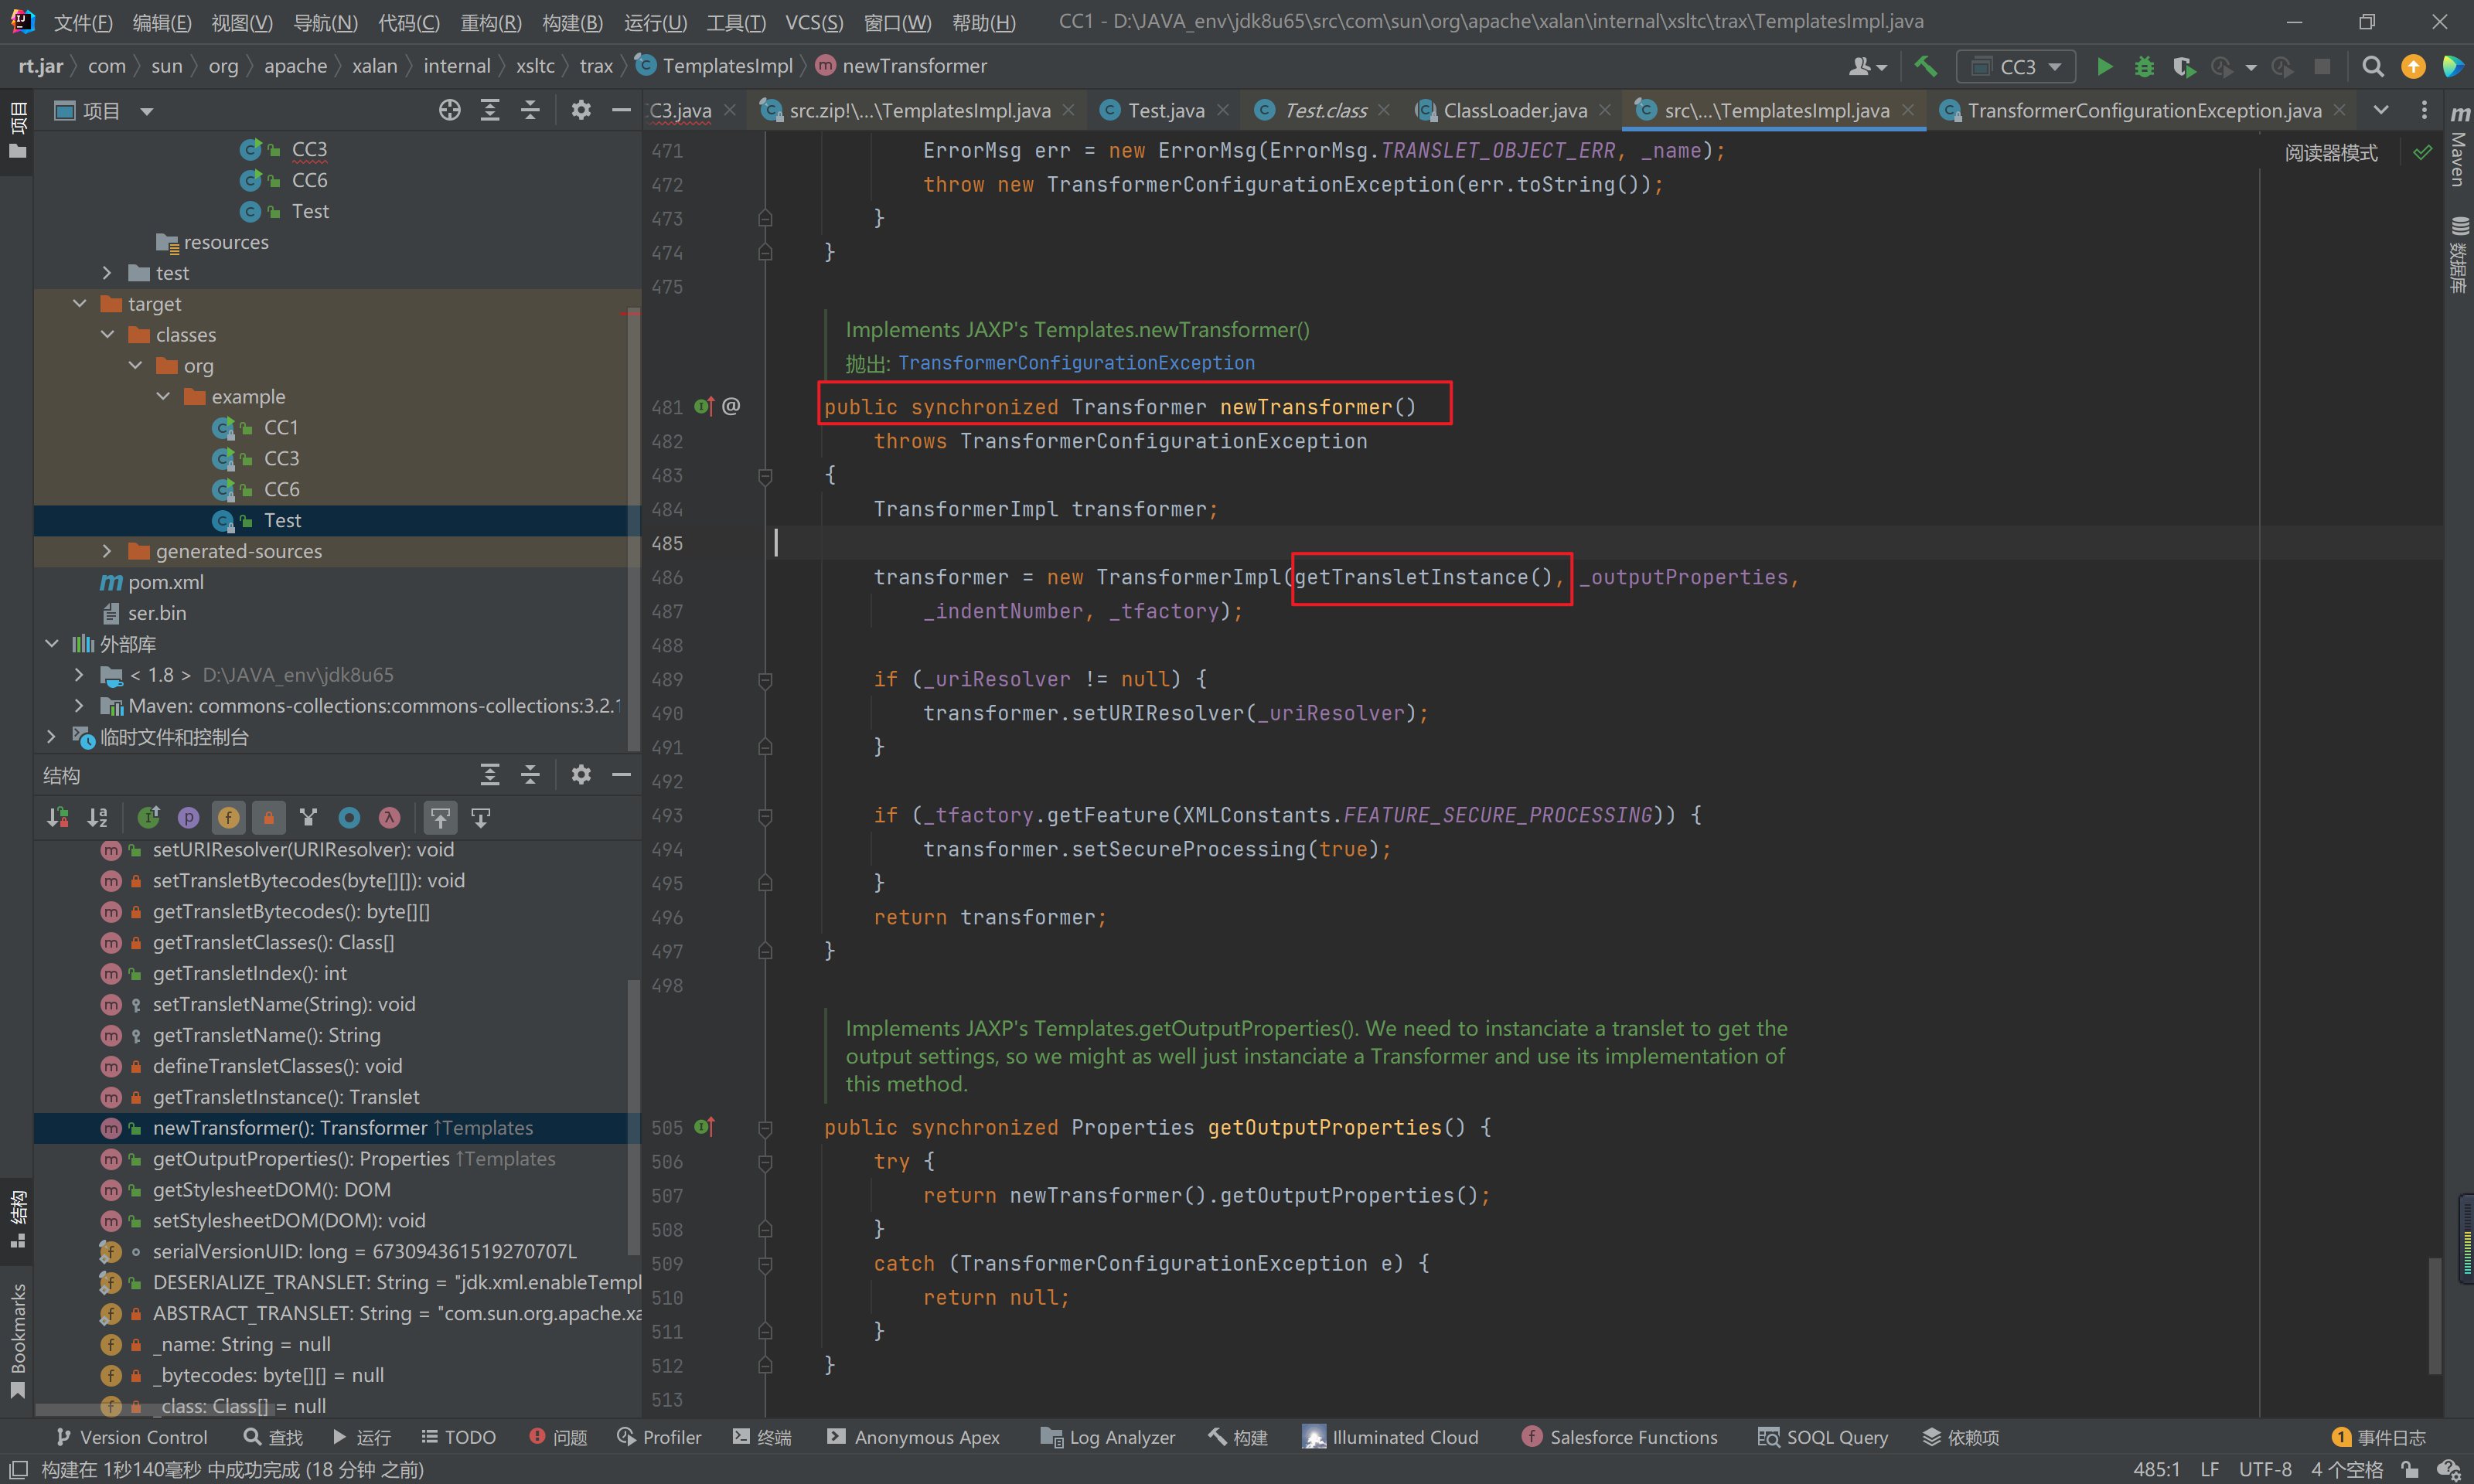Toggle show properties in Structure

[x=188, y=818]
